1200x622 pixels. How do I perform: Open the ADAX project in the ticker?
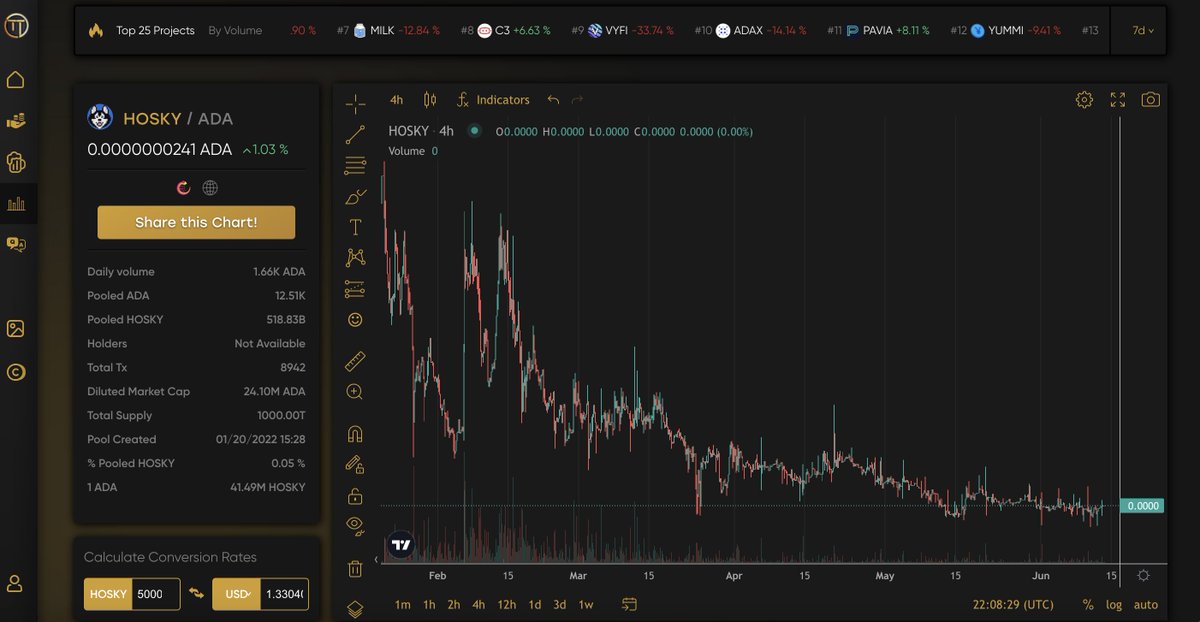pyautogui.click(x=750, y=30)
